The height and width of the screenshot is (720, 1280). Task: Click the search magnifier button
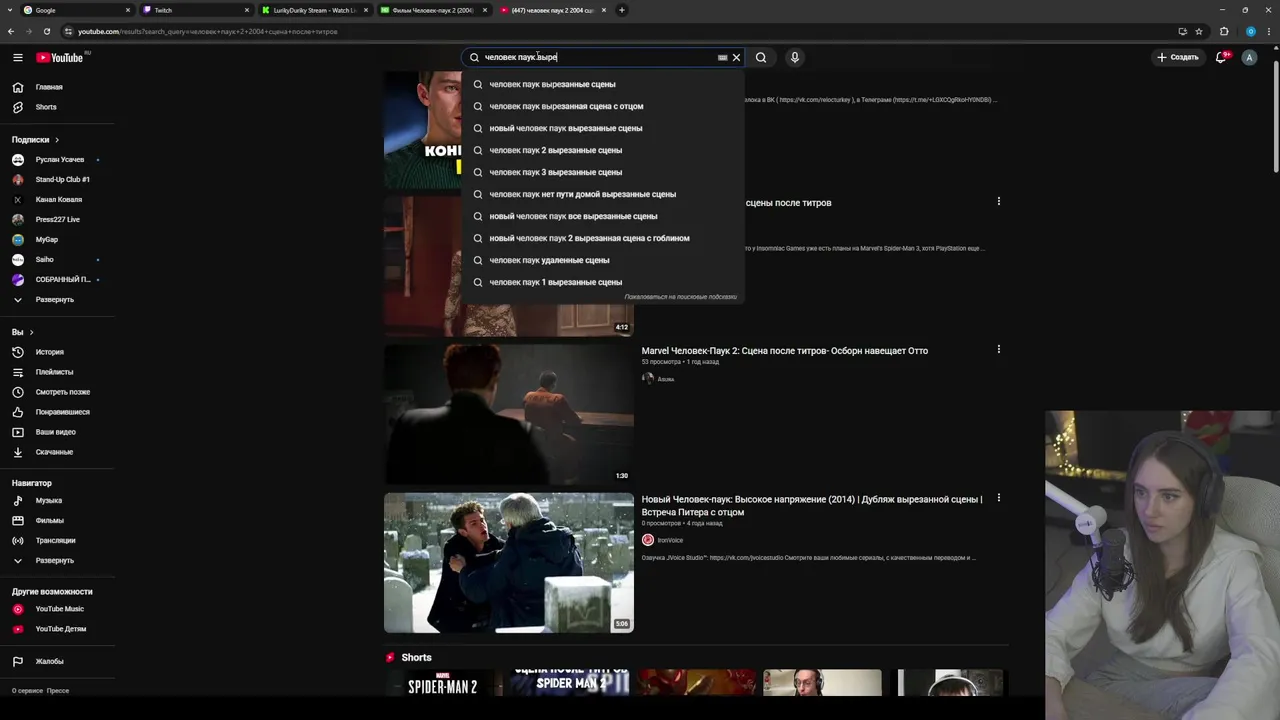coord(761,57)
